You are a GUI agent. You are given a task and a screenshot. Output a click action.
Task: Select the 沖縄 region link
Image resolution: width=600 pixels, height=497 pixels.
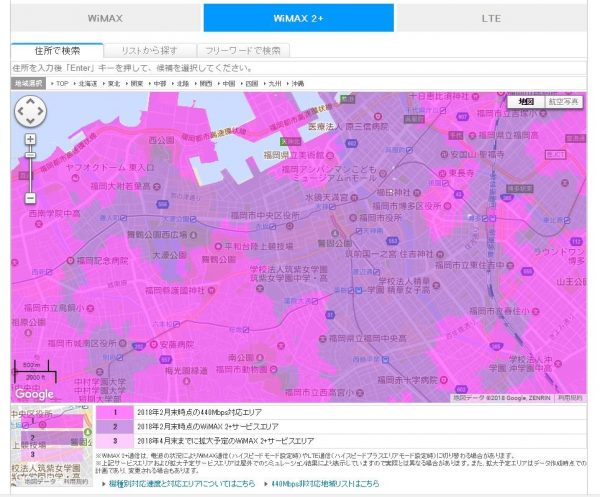click(297, 83)
